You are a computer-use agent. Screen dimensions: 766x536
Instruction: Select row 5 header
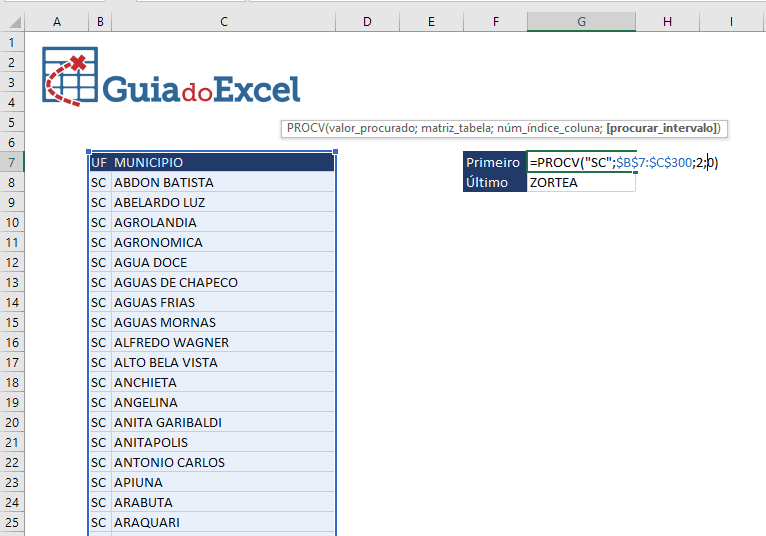(x=12, y=123)
